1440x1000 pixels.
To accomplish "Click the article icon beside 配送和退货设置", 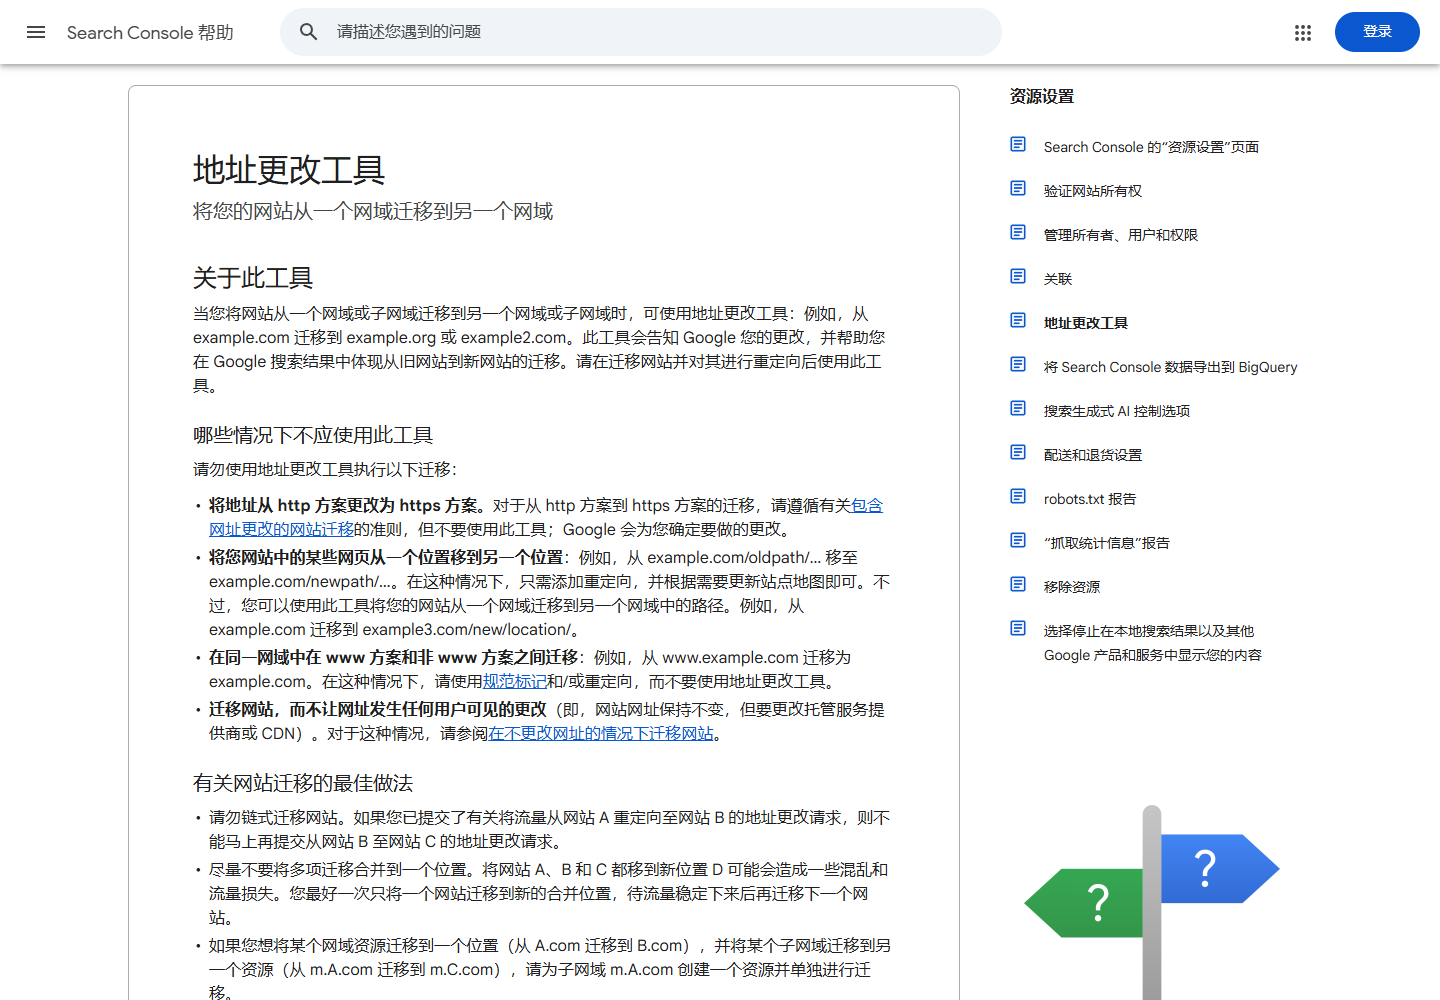I will pyautogui.click(x=1018, y=453).
